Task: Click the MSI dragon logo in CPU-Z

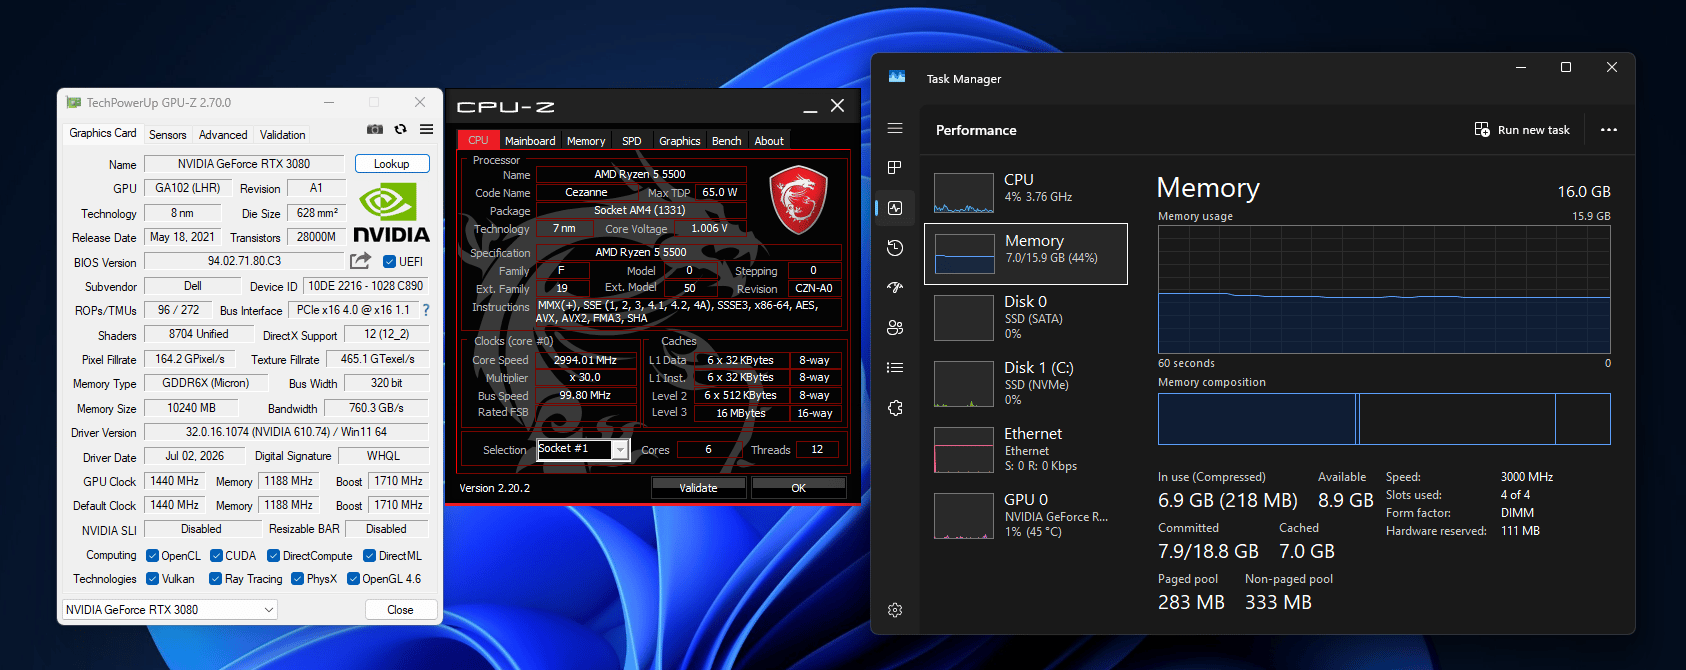Action: (x=798, y=200)
